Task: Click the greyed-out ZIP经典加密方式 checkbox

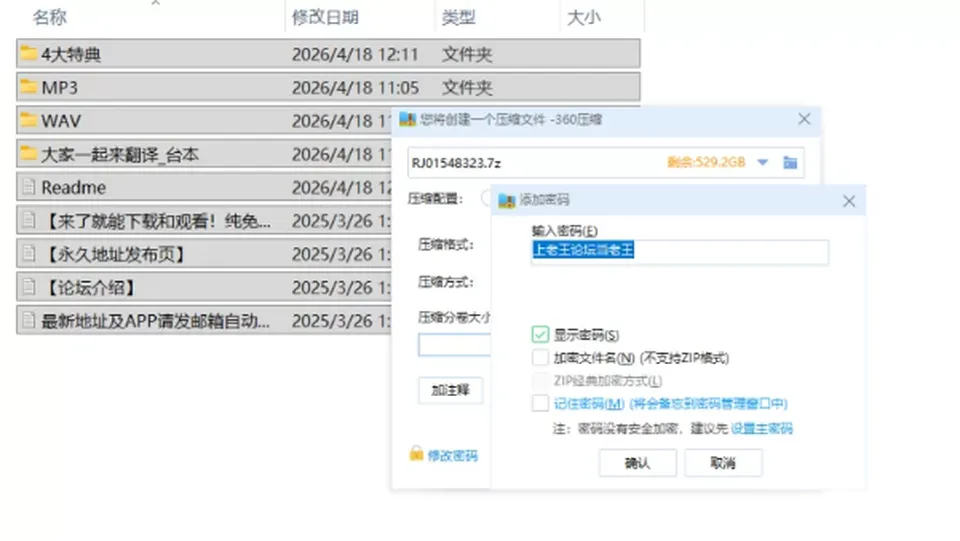Action: 540,381
